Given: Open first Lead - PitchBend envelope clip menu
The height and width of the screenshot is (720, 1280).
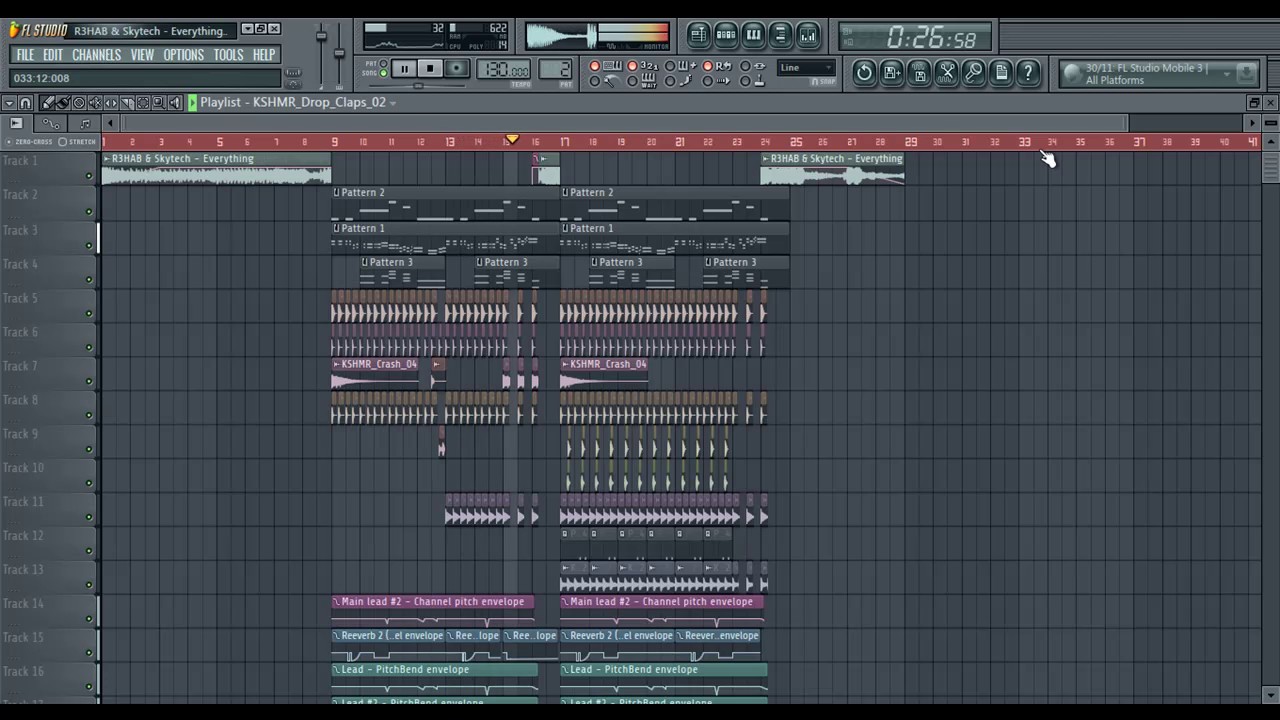Looking at the screenshot, I should click(337, 670).
